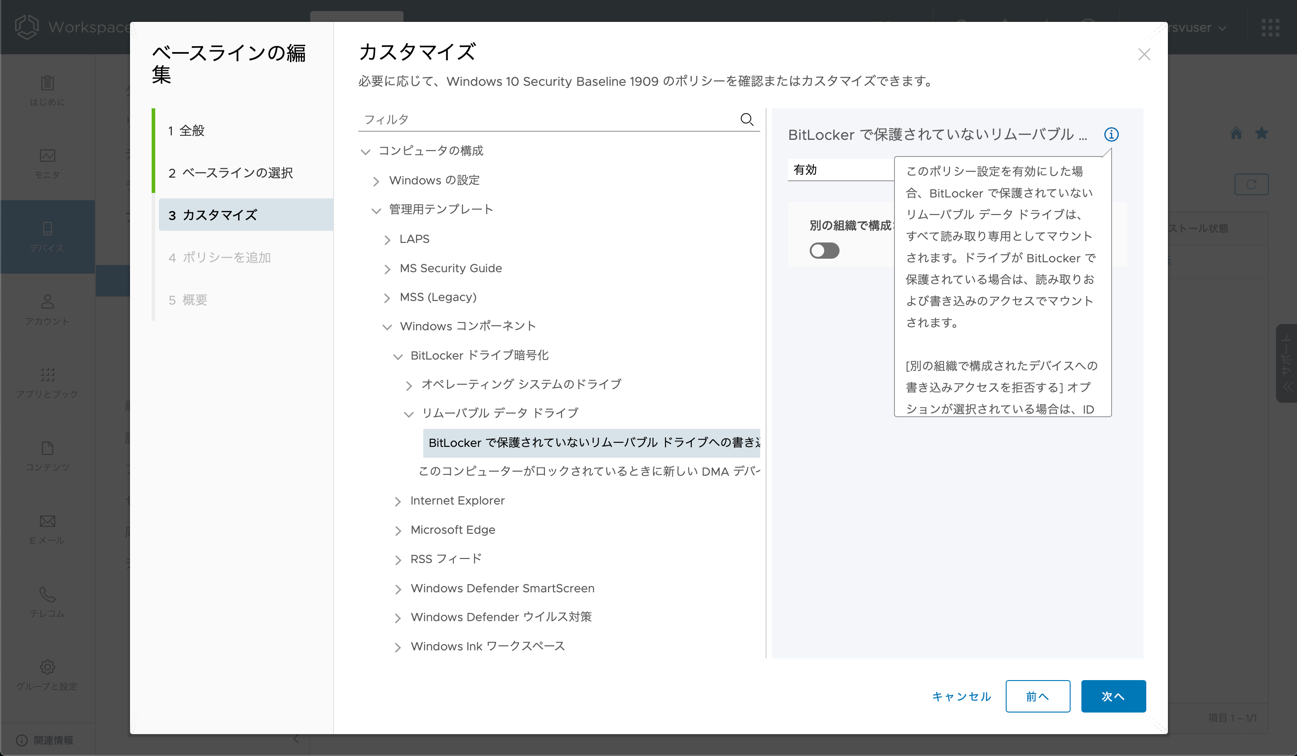This screenshot has width=1297, height=756.
Task: Collapse the 管理用テンプレート node
Action: [x=377, y=210]
